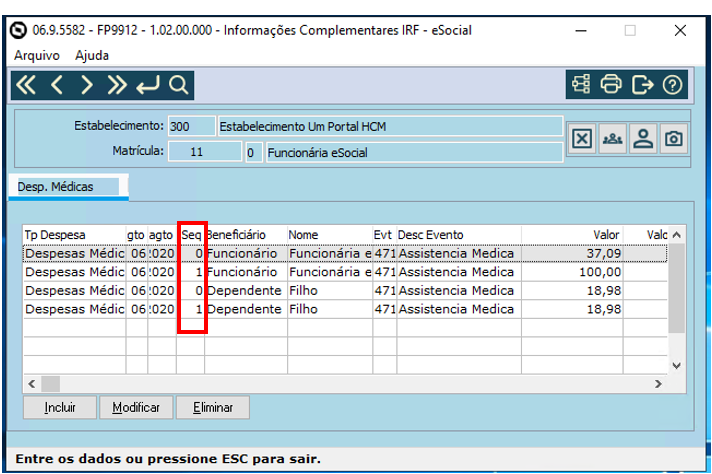Click Filho in the last data row
Screen dimensions: 712x474
pyautogui.click(x=303, y=309)
